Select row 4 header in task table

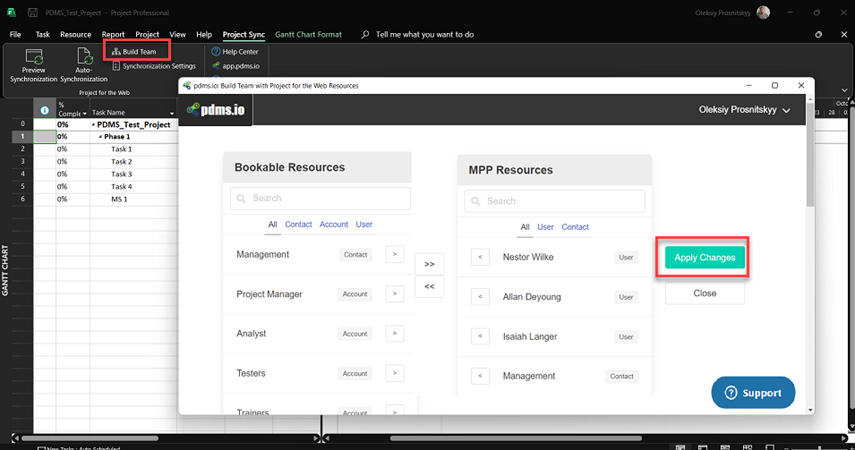(22, 174)
